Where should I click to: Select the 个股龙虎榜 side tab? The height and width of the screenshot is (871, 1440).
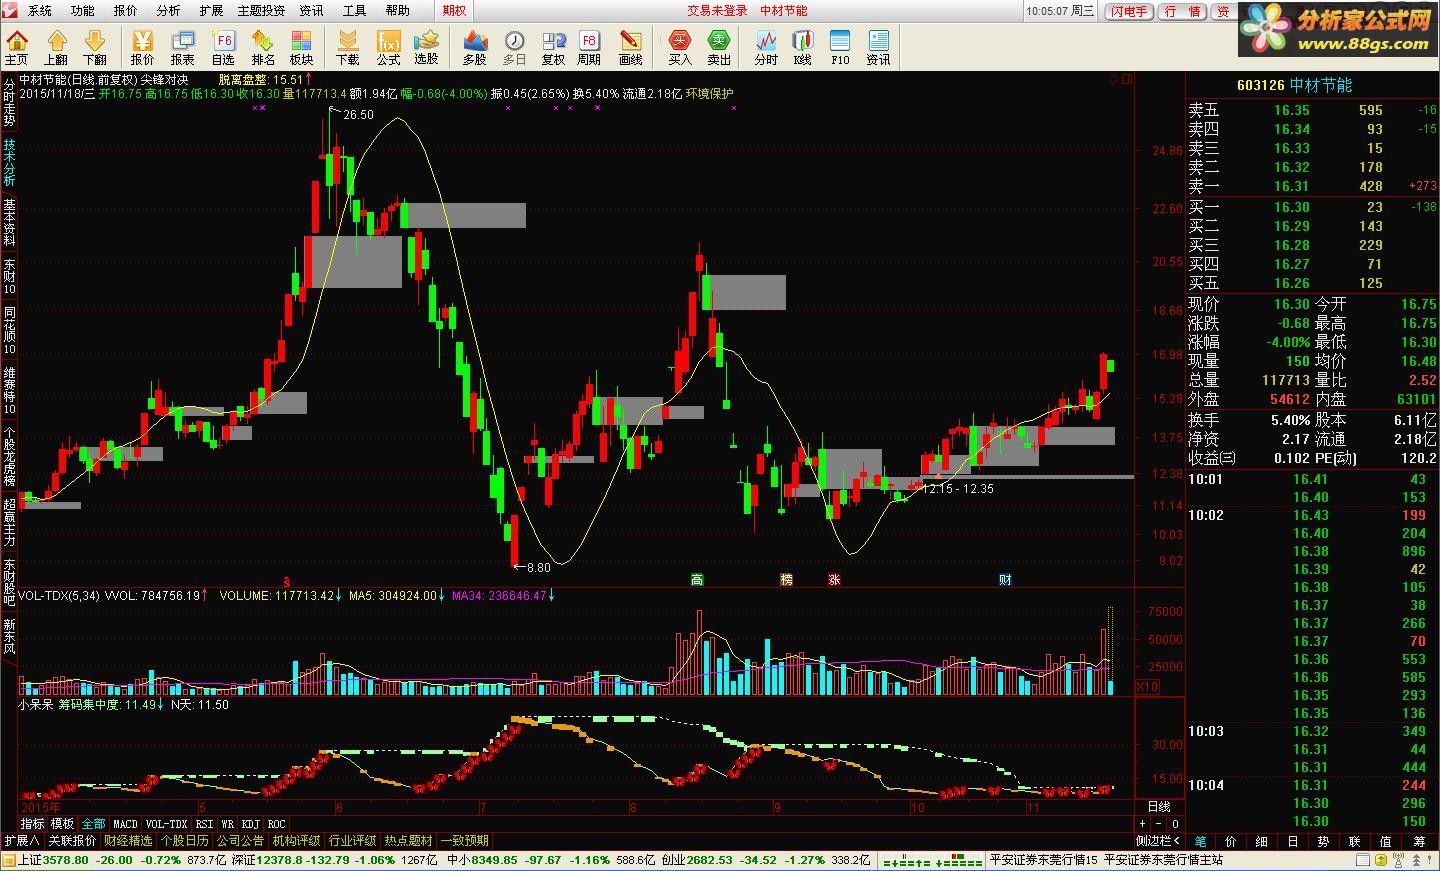click(9, 456)
